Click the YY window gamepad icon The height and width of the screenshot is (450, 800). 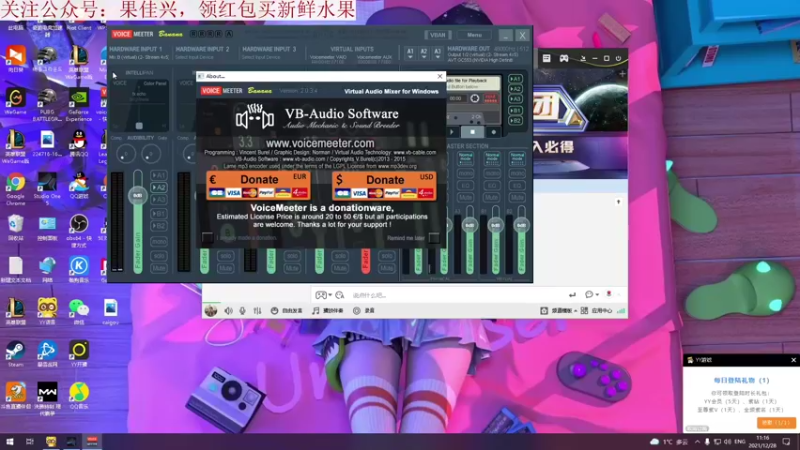tap(564, 58)
